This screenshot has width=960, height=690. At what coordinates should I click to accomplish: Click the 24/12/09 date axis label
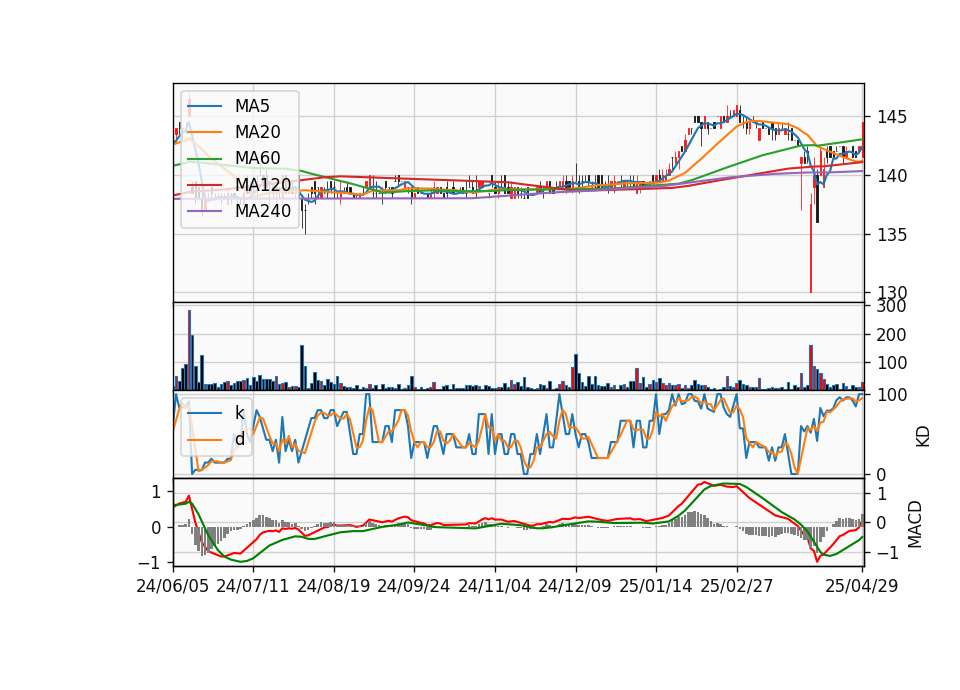[575, 586]
